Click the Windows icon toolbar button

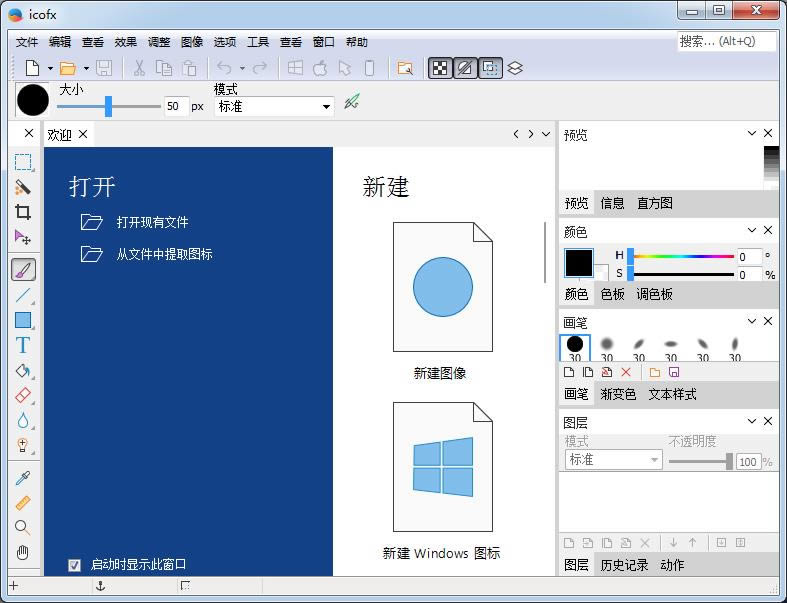(295, 68)
